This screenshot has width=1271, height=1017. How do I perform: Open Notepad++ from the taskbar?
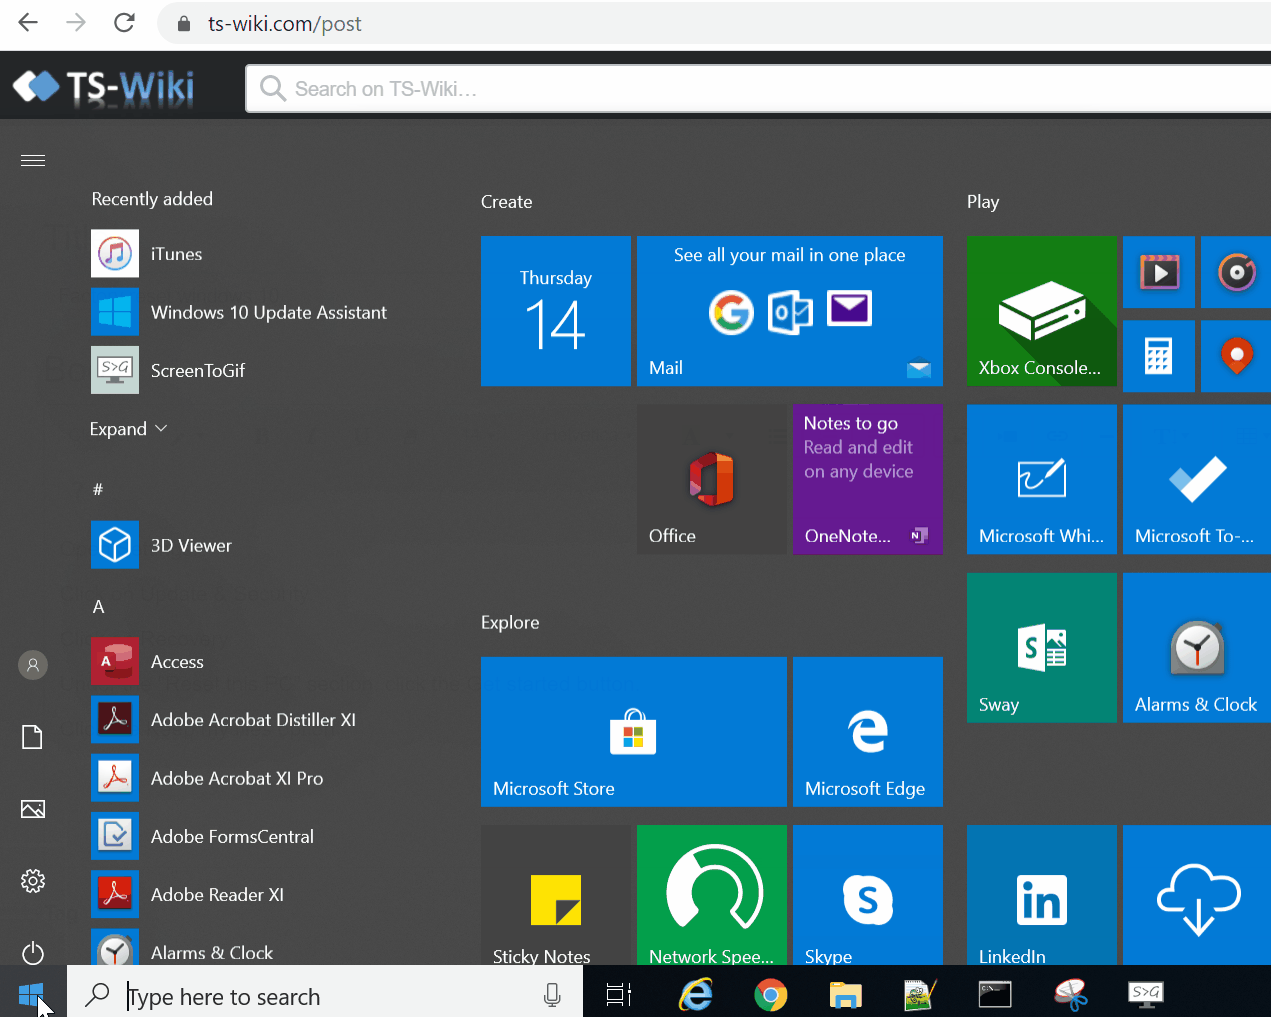(920, 994)
